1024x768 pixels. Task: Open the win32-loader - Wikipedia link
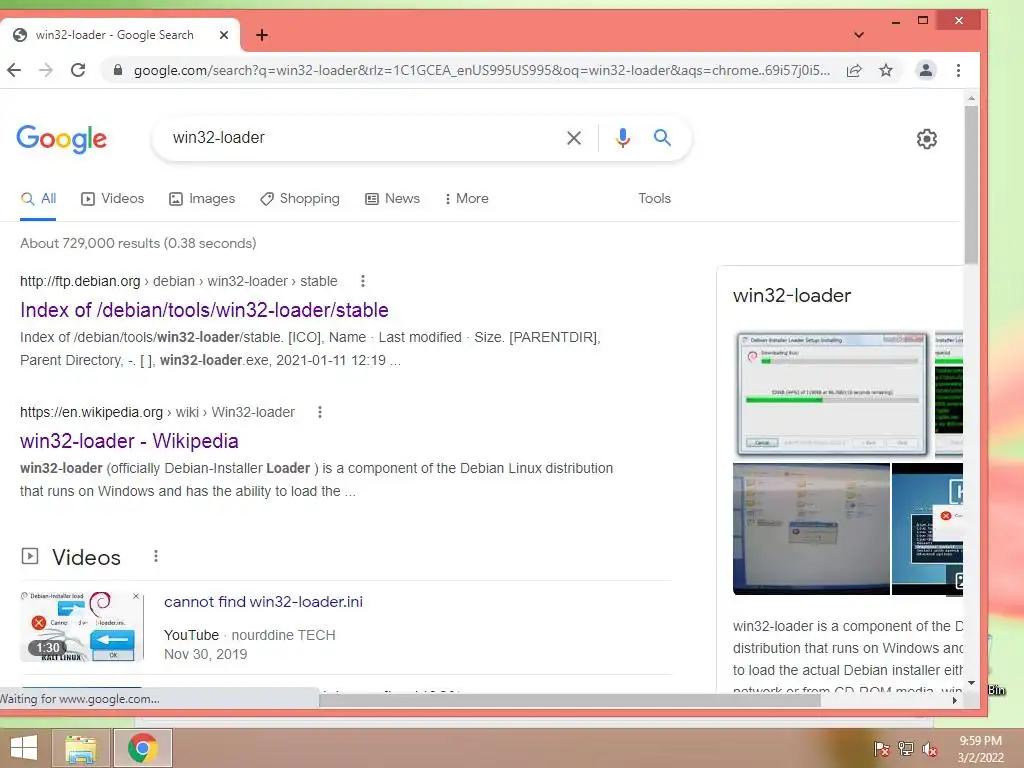129,441
